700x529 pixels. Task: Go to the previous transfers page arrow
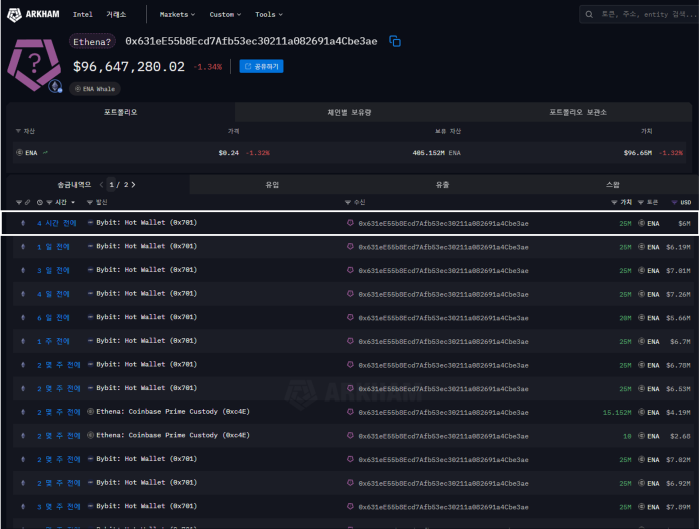click(101, 185)
